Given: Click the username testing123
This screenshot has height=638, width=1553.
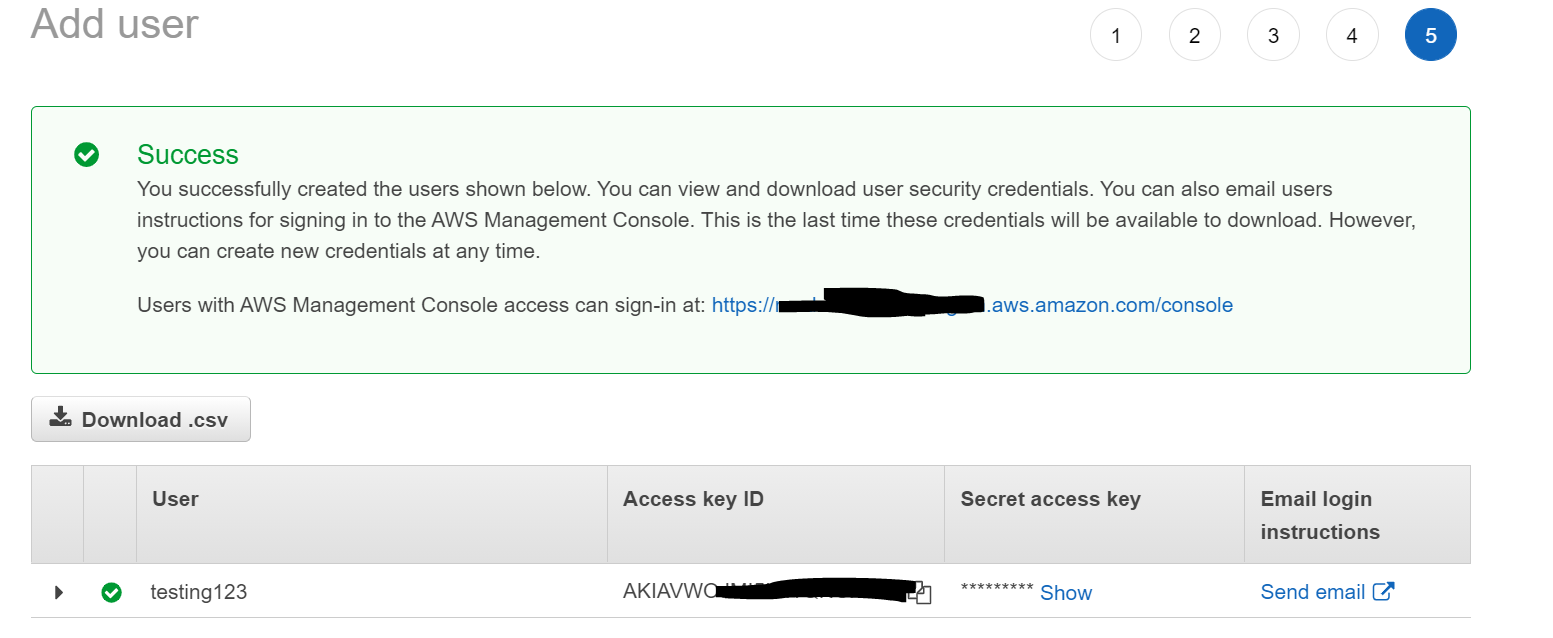Looking at the screenshot, I should click(x=198, y=592).
